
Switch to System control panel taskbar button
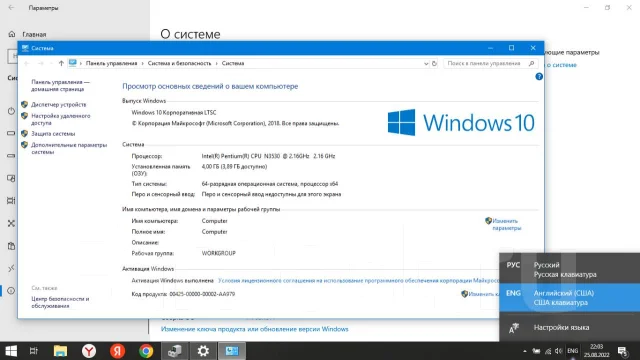(232, 351)
